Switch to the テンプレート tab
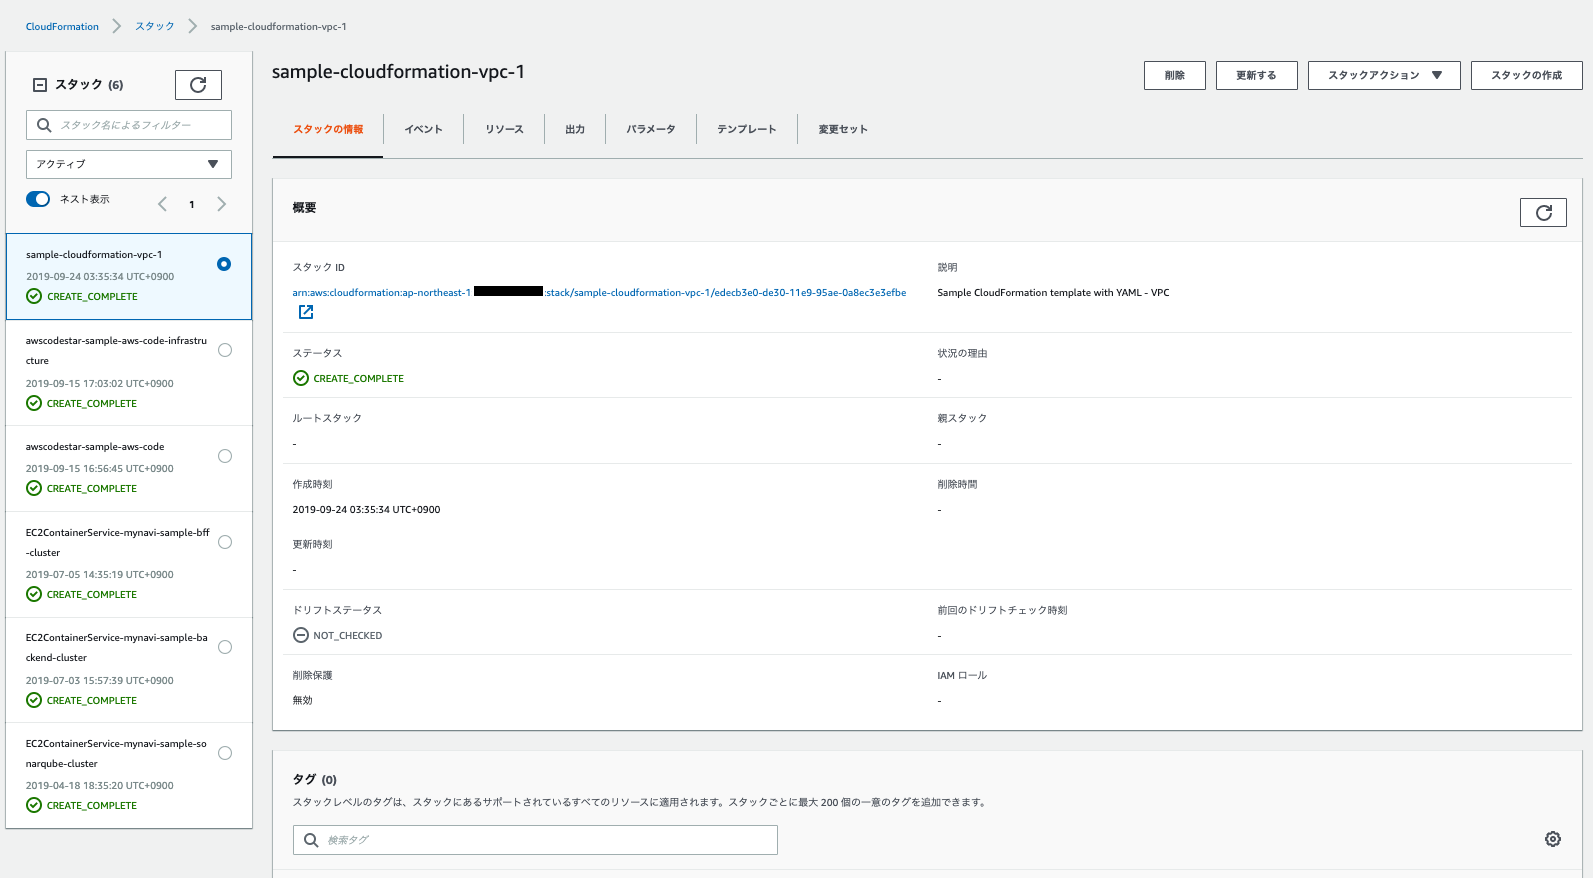 (x=747, y=130)
